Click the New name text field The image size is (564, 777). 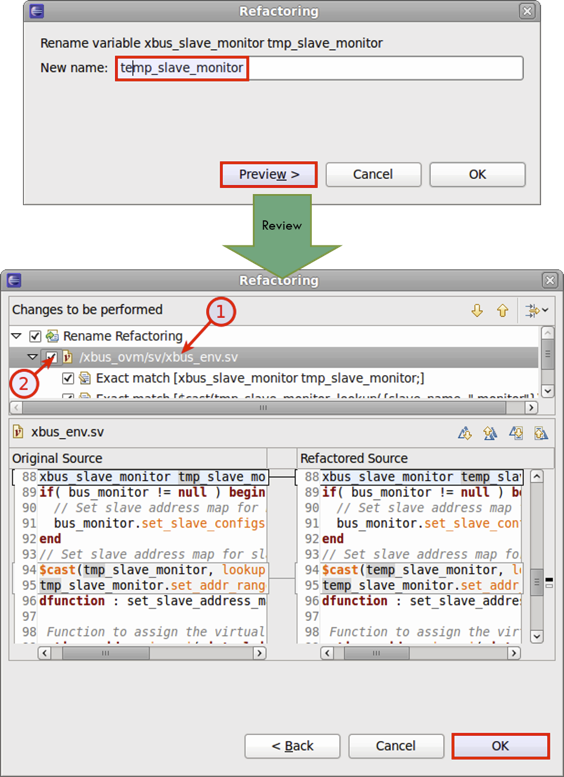pyautogui.click(x=320, y=68)
